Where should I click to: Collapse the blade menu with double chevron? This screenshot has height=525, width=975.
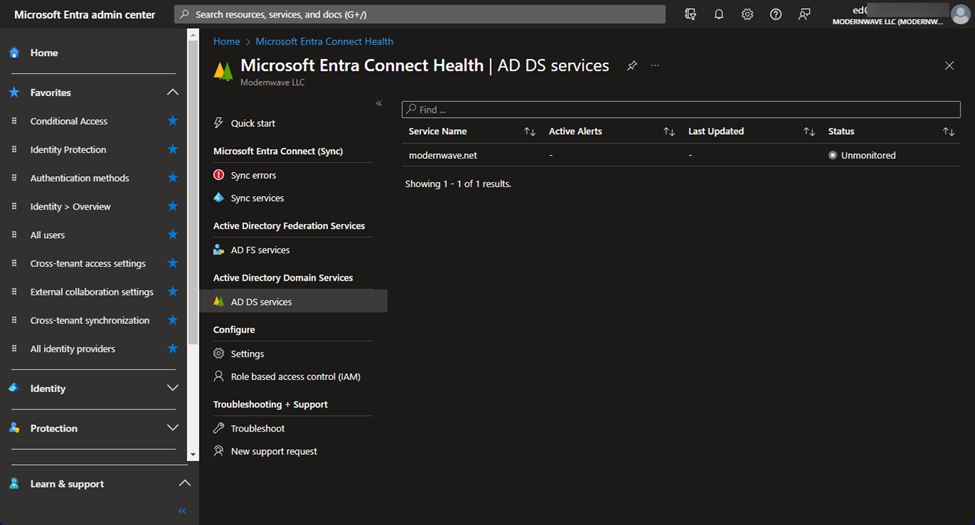coord(379,103)
